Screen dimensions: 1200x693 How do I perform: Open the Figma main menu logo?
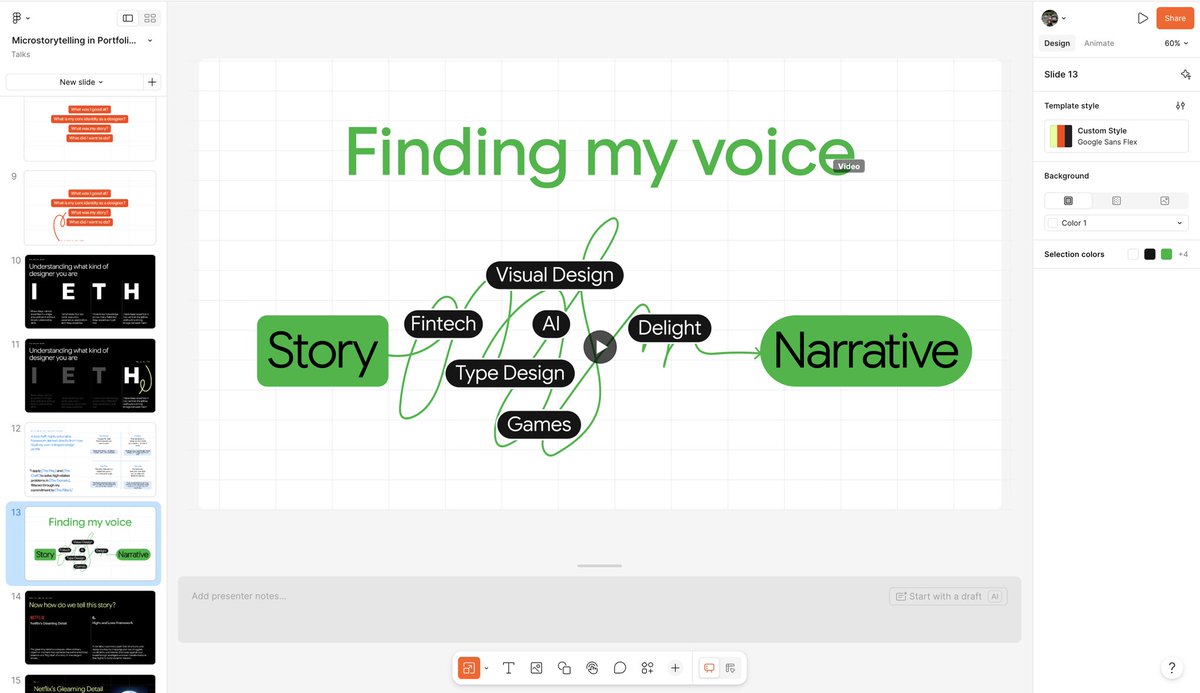17,18
